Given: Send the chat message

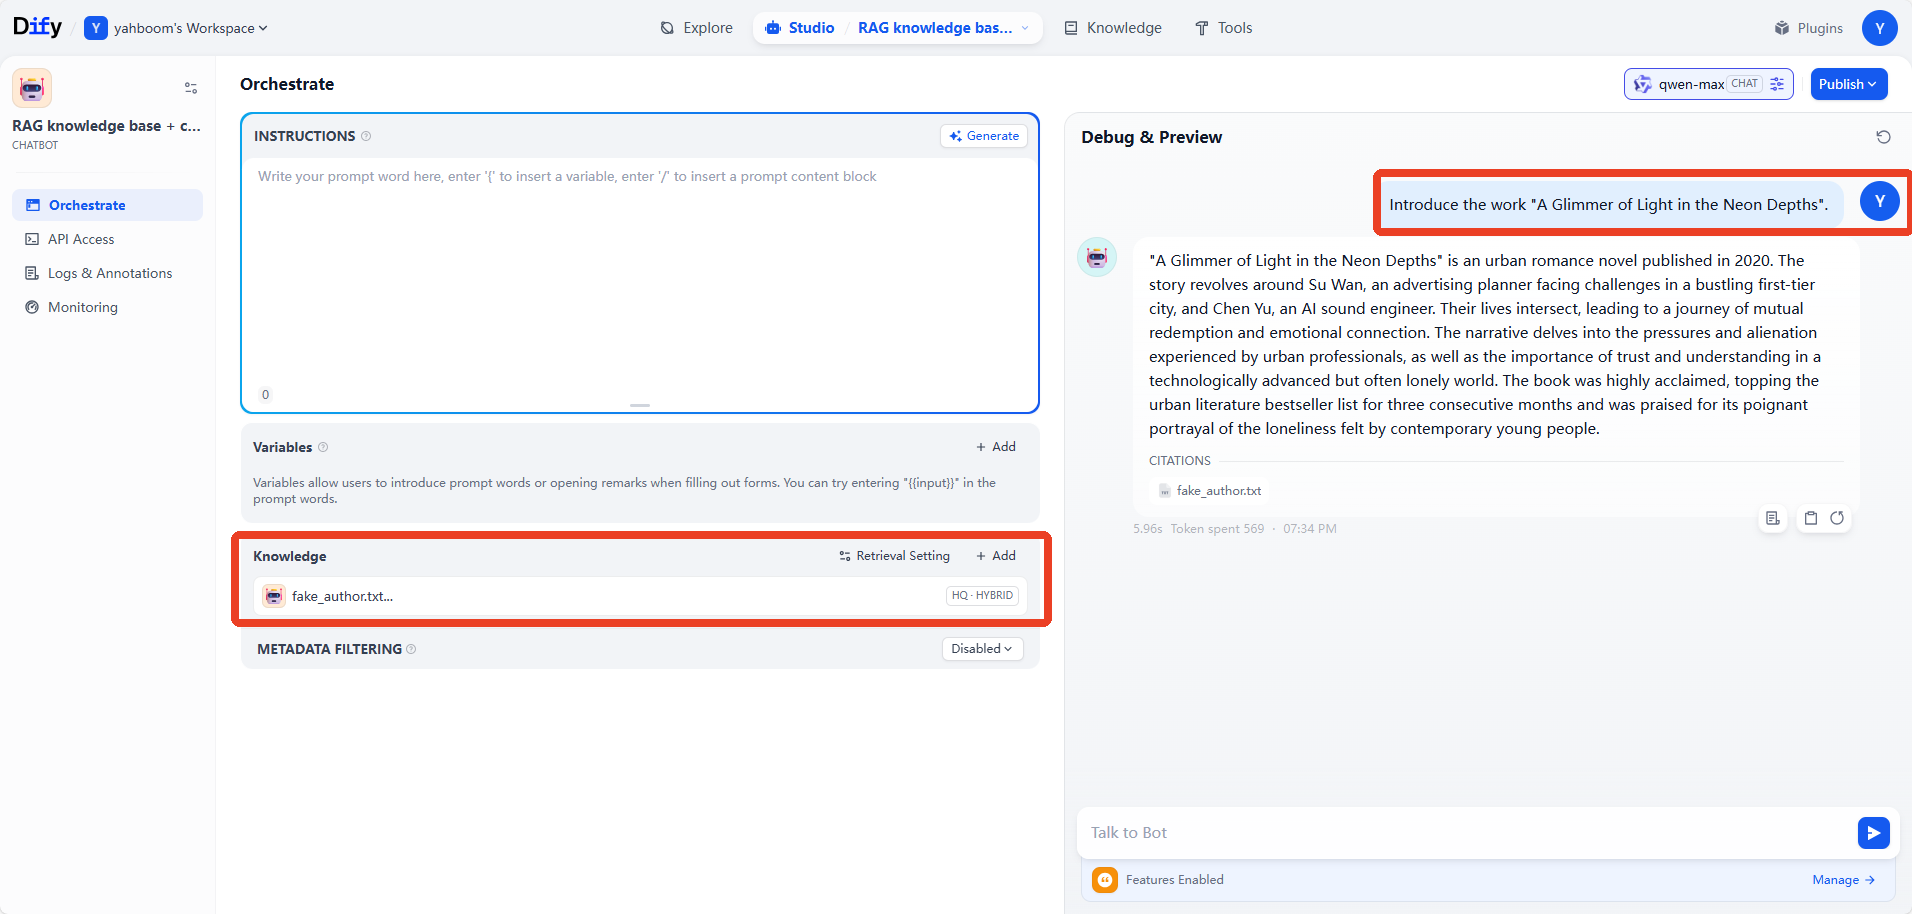Looking at the screenshot, I should click(x=1873, y=833).
